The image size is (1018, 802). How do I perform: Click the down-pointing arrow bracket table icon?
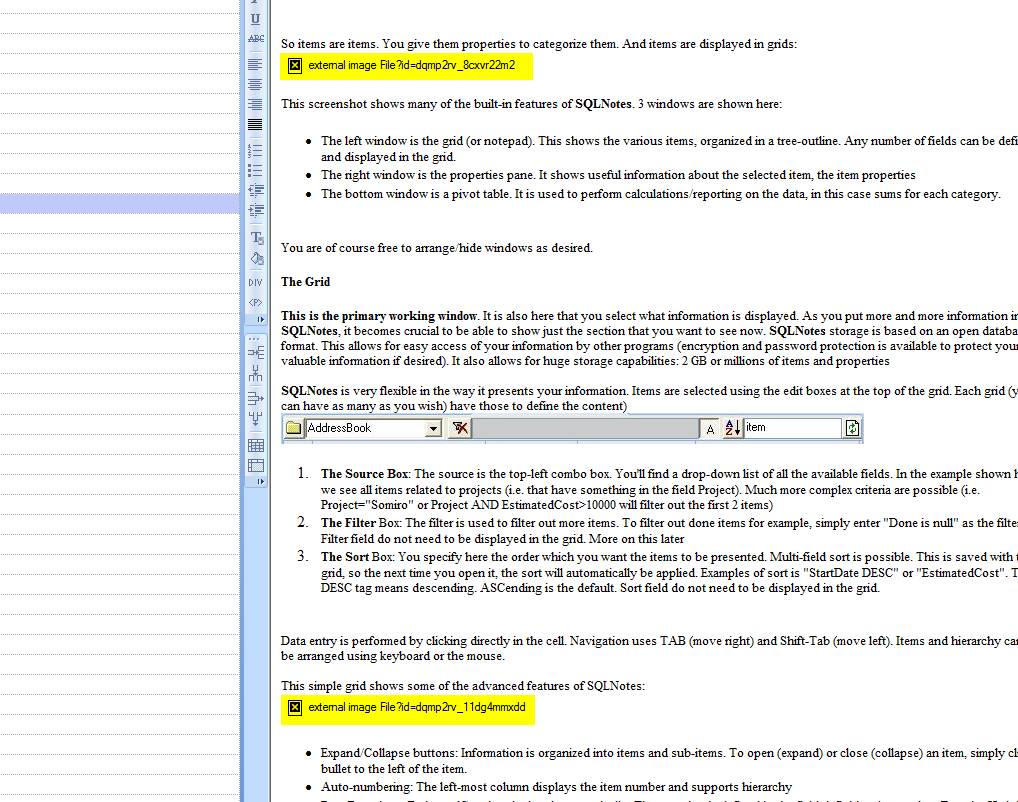pyautogui.click(x=256, y=419)
